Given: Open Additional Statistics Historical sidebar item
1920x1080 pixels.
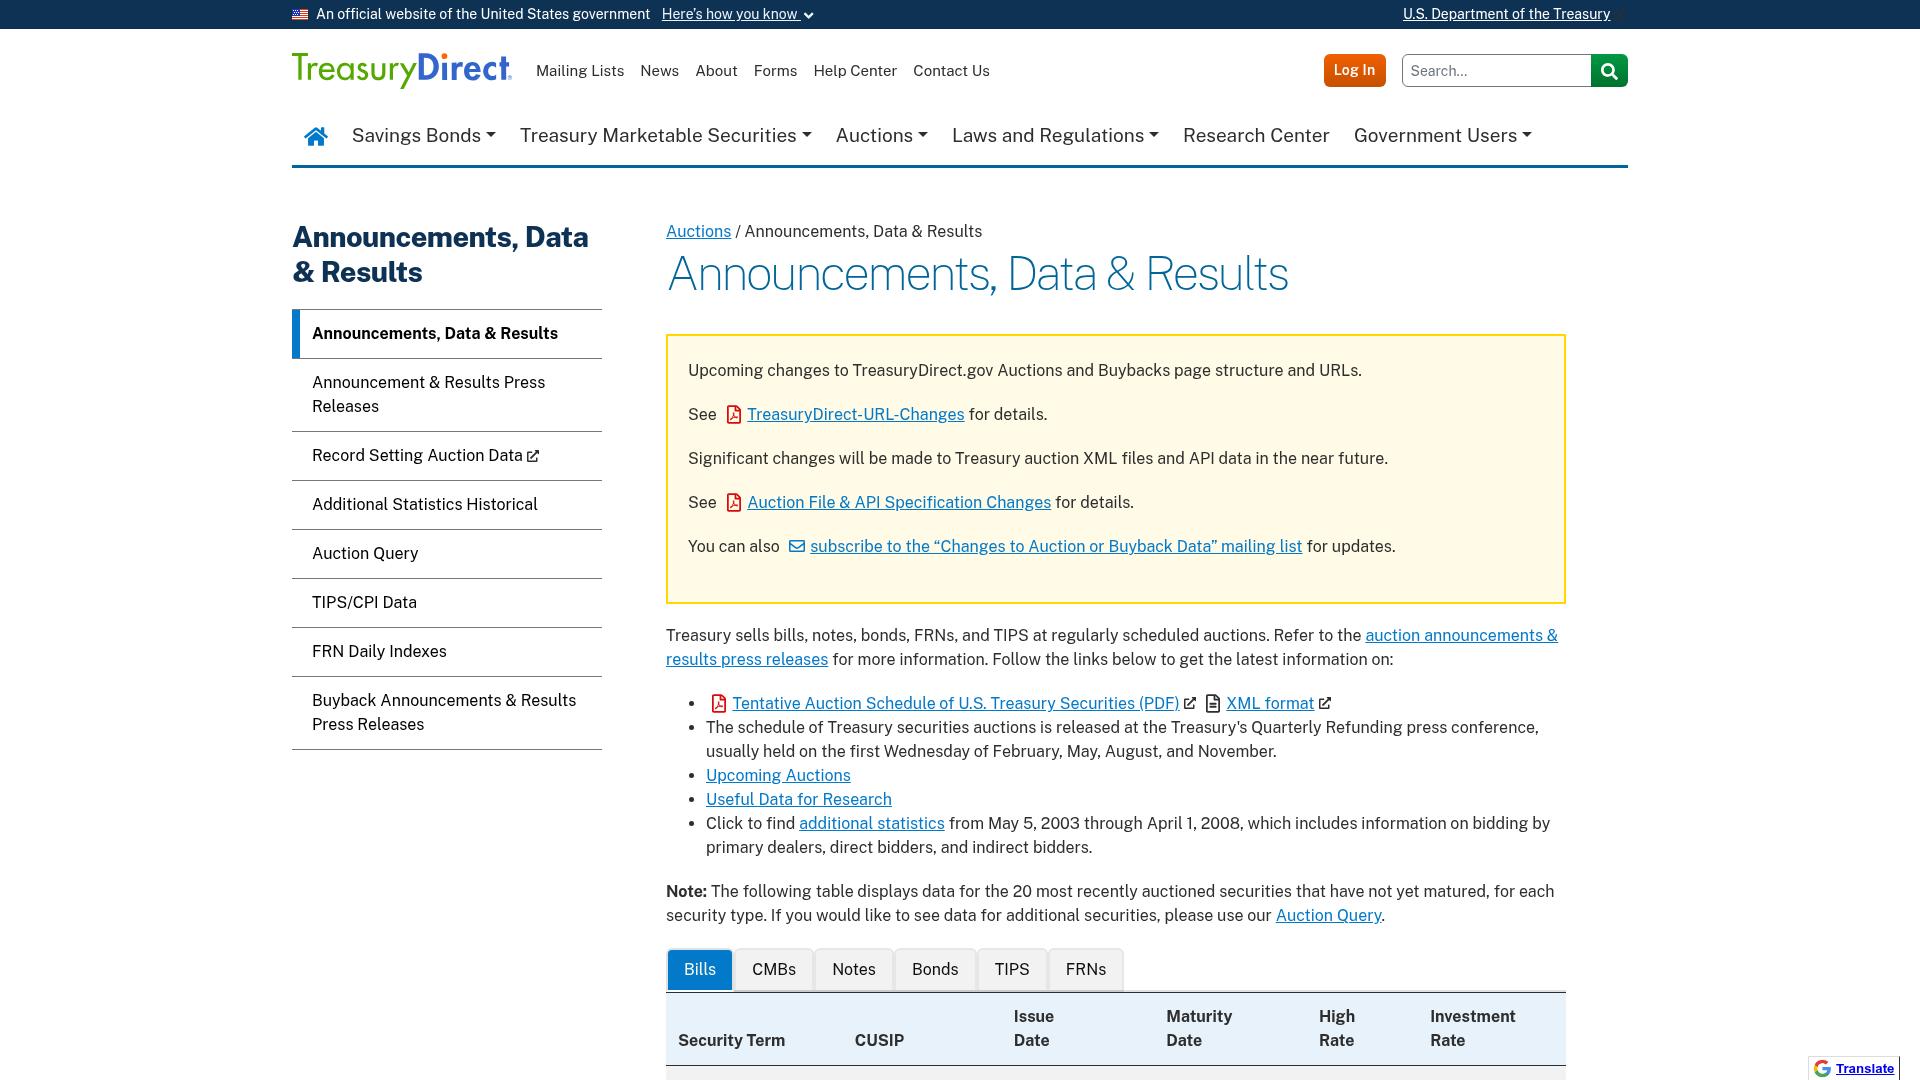Looking at the screenshot, I should [447, 505].
